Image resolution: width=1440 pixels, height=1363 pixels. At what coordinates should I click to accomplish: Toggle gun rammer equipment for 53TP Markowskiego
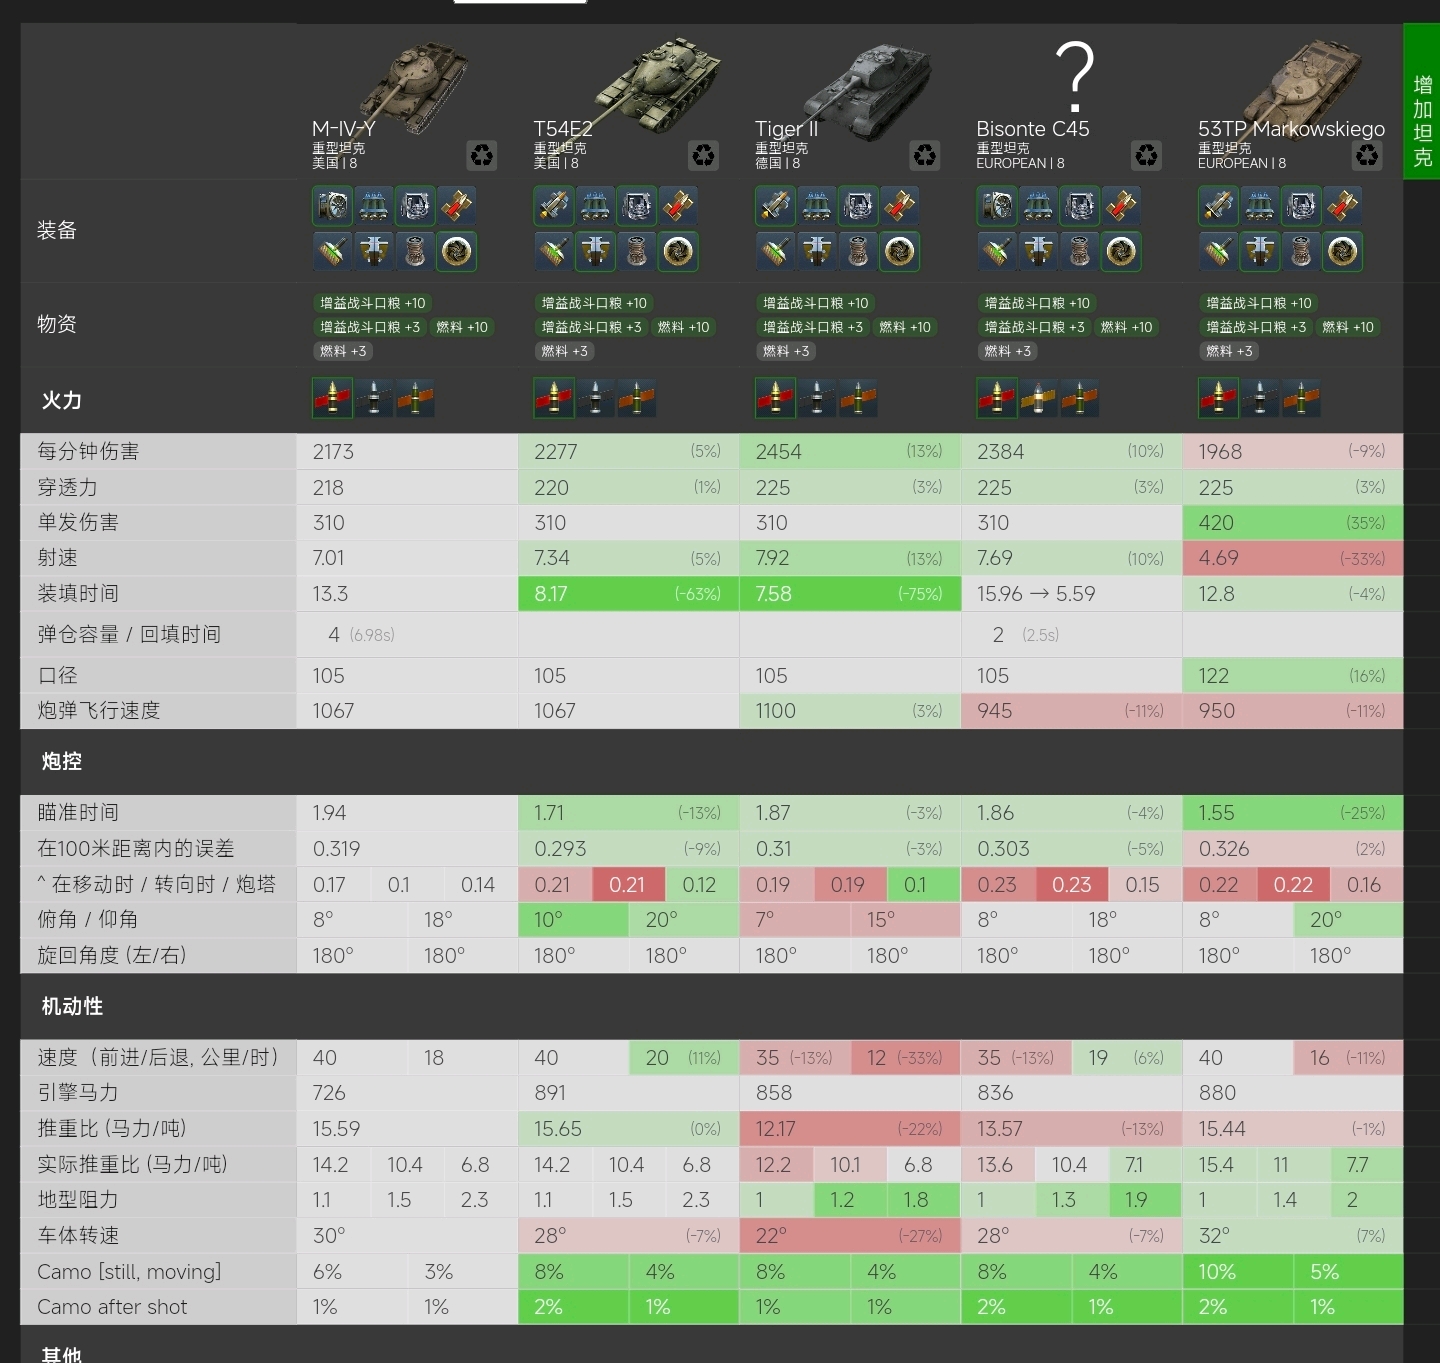click(x=1218, y=206)
